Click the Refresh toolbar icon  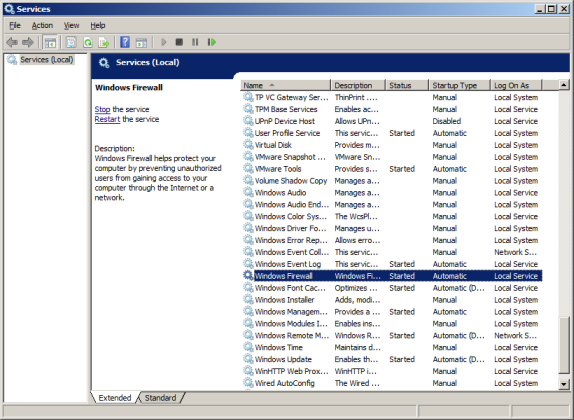pos(88,42)
